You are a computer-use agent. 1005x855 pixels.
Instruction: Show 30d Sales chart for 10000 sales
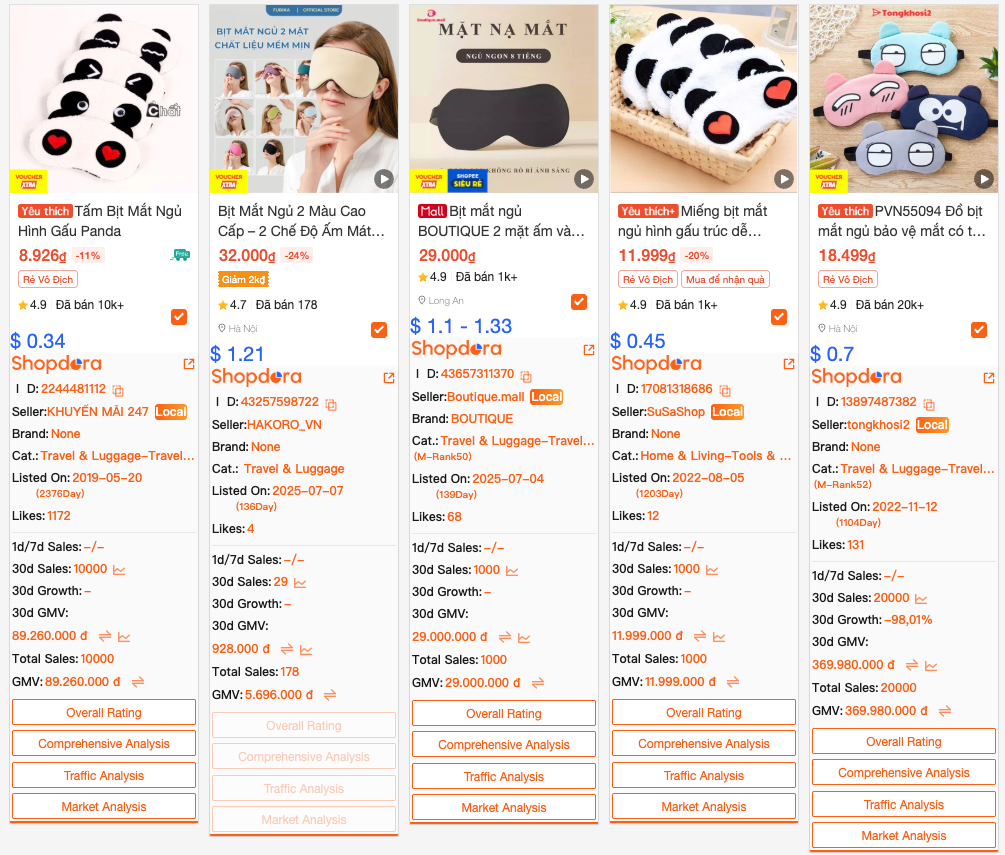tap(119, 569)
